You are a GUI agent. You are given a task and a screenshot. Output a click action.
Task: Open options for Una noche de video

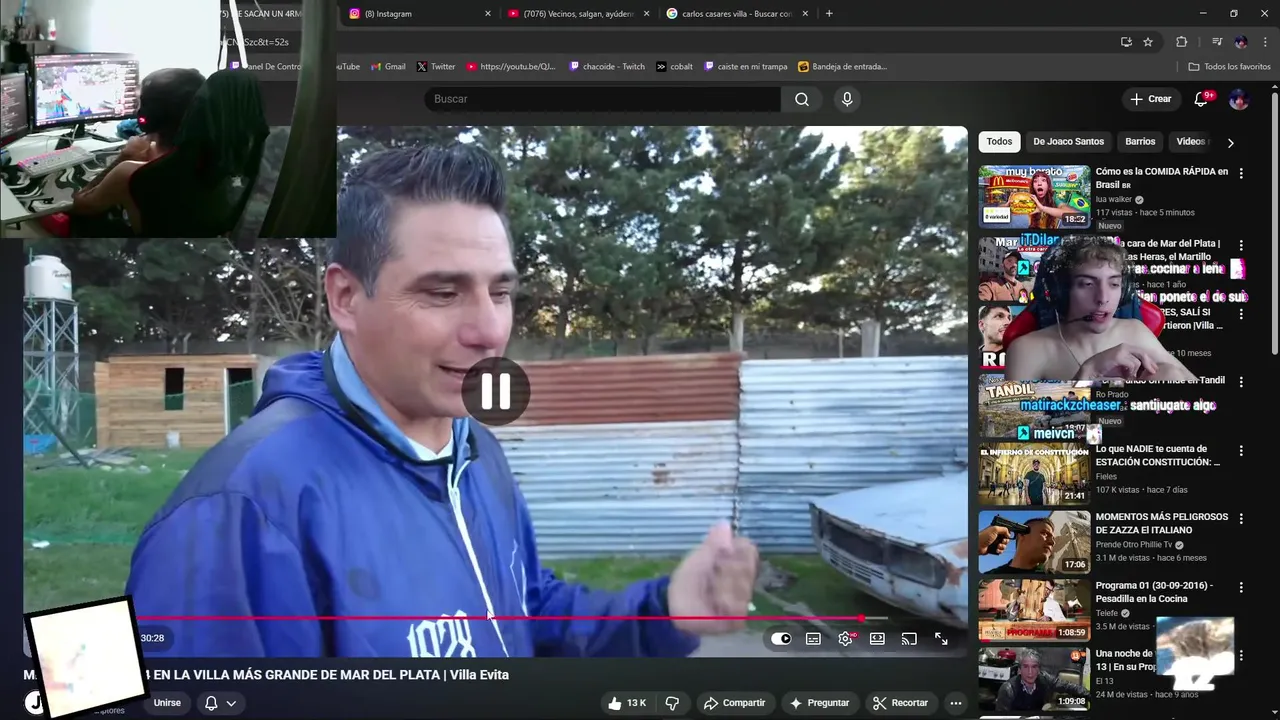coord(1241,656)
